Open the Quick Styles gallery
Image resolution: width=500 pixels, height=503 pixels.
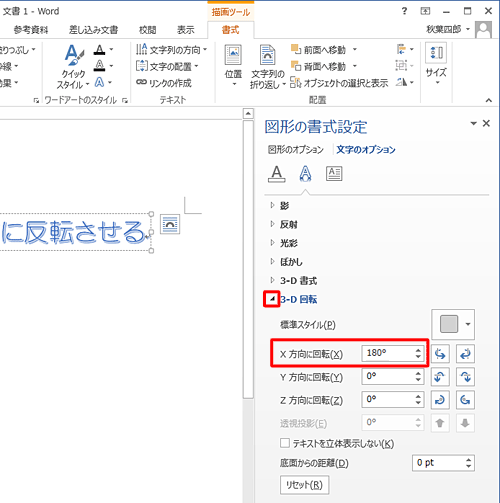(73, 67)
